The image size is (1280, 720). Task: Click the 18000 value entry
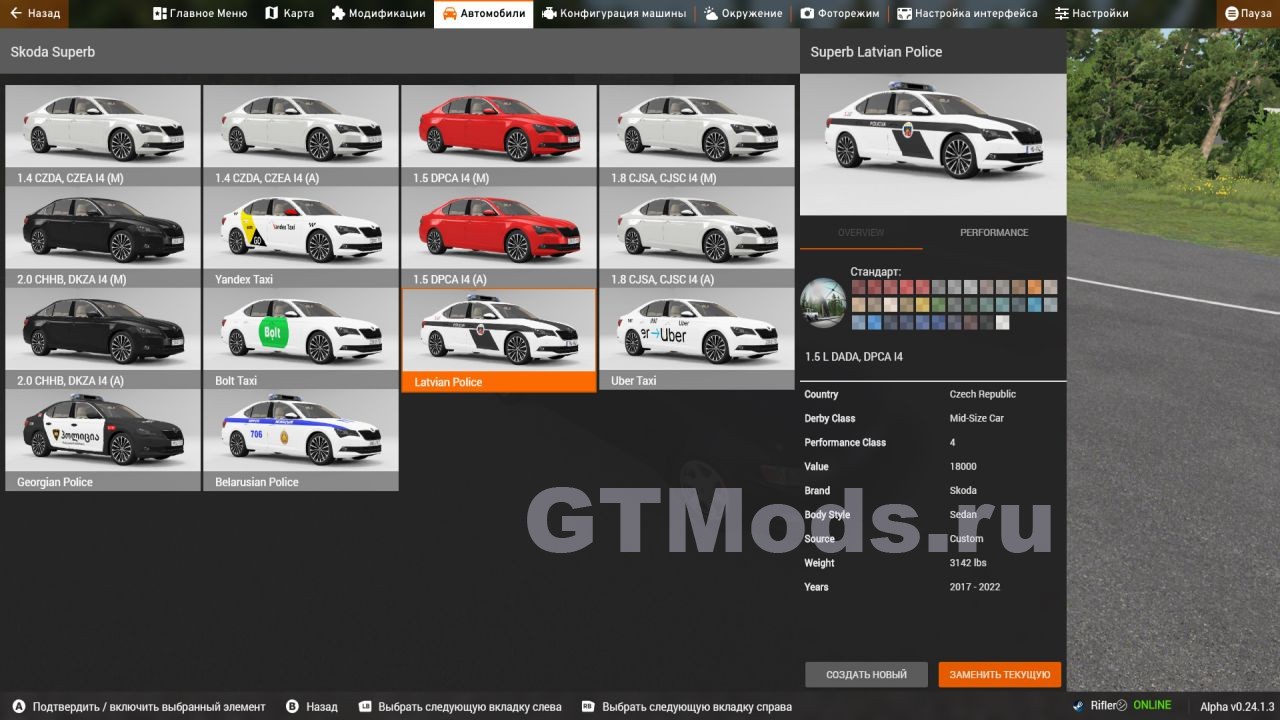point(963,466)
